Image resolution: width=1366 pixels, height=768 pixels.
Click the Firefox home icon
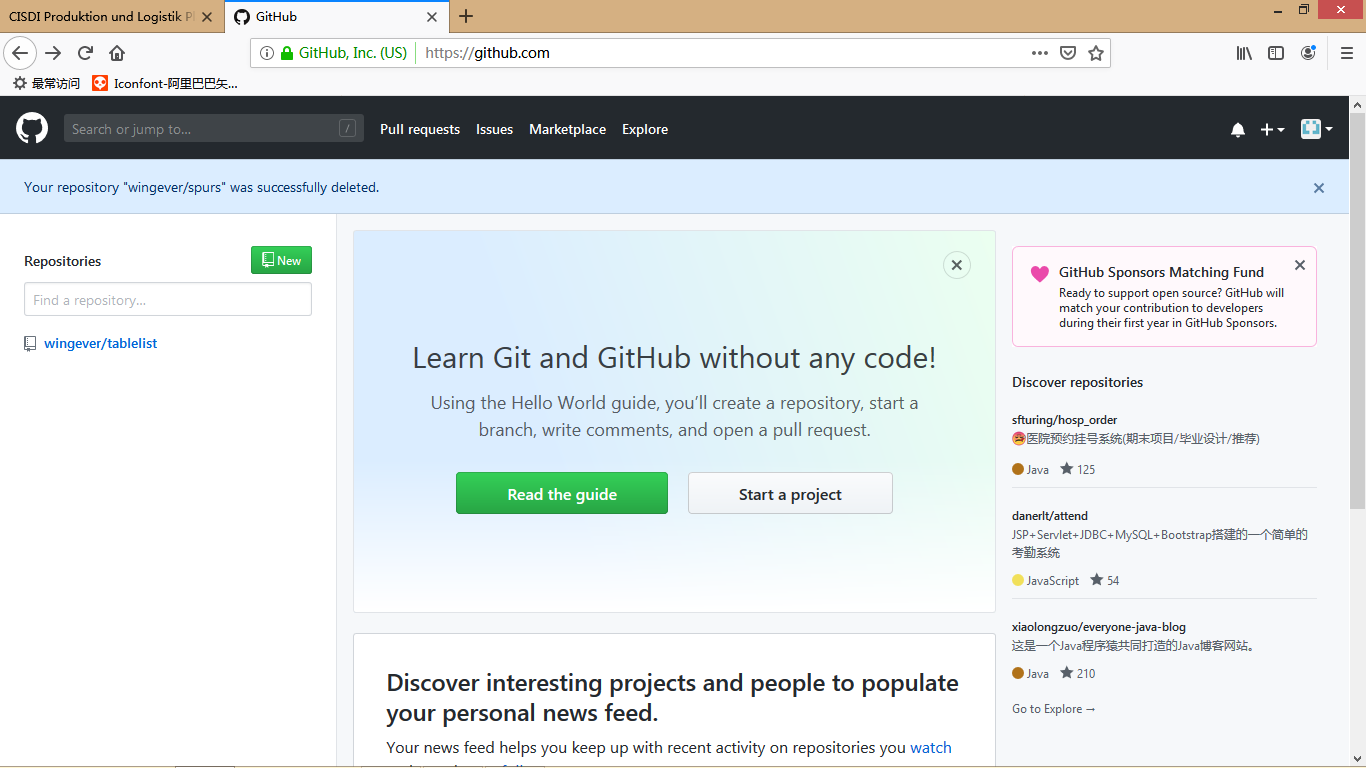(x=117, y=53)
